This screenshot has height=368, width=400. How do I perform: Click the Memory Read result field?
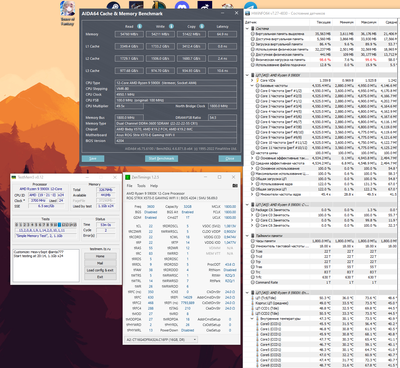129,34
